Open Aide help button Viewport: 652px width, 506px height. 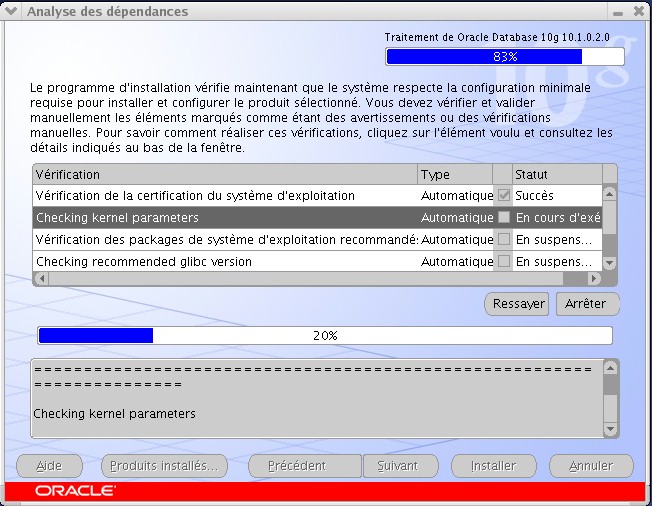click(x=49, y=466)
